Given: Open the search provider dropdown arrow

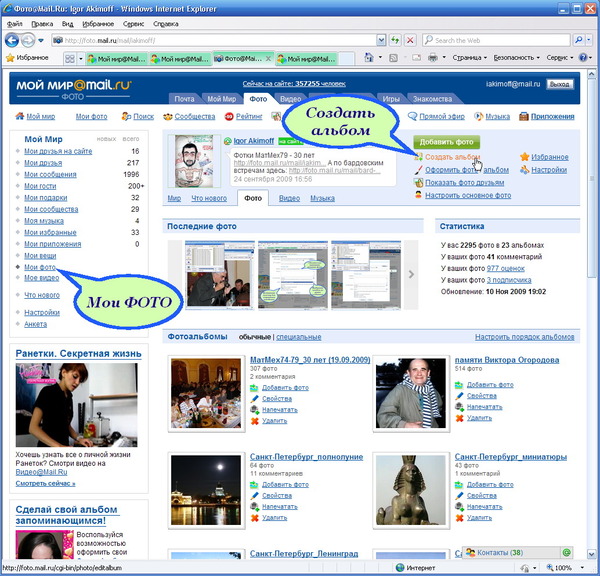Looking at the screenshot, I should tap(589, 40).
